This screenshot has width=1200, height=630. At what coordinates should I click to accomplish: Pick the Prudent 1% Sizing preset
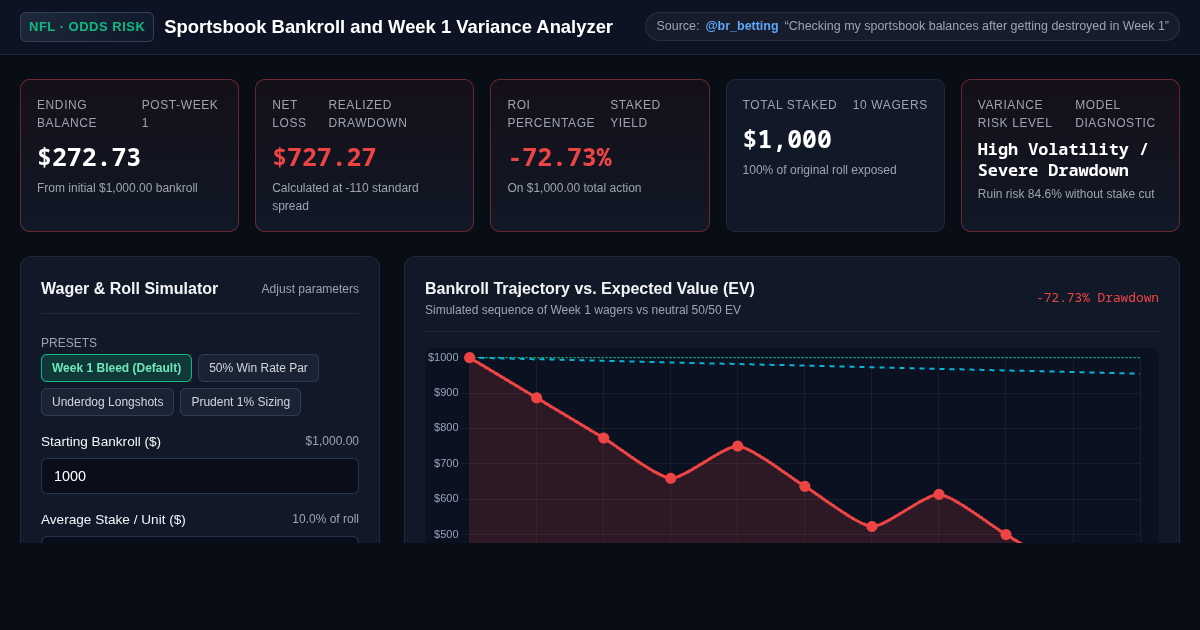tap(240, 402)
